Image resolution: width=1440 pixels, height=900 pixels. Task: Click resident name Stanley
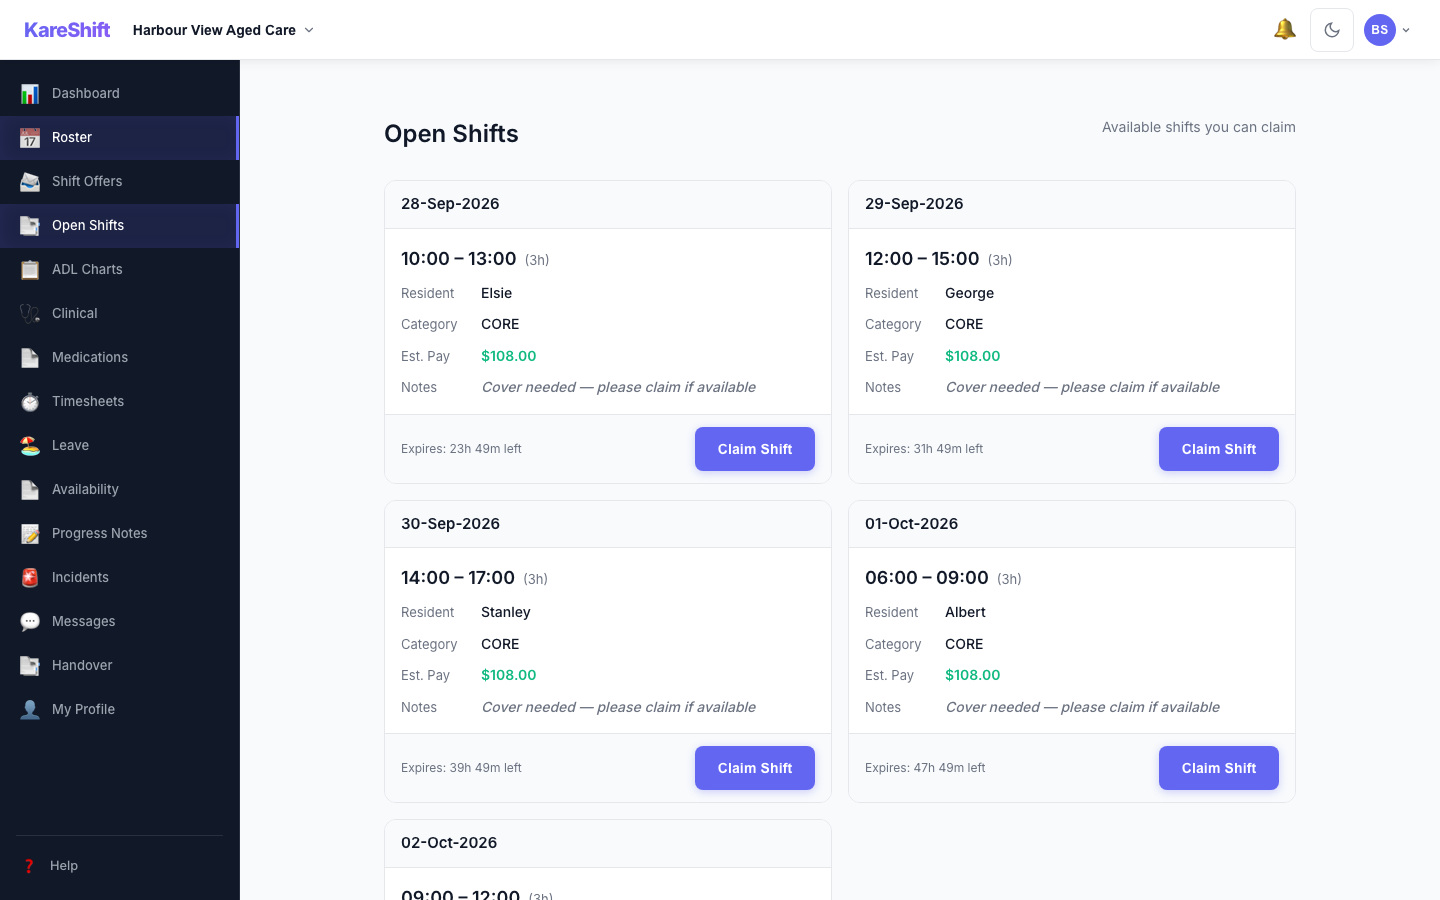[505, 612]
